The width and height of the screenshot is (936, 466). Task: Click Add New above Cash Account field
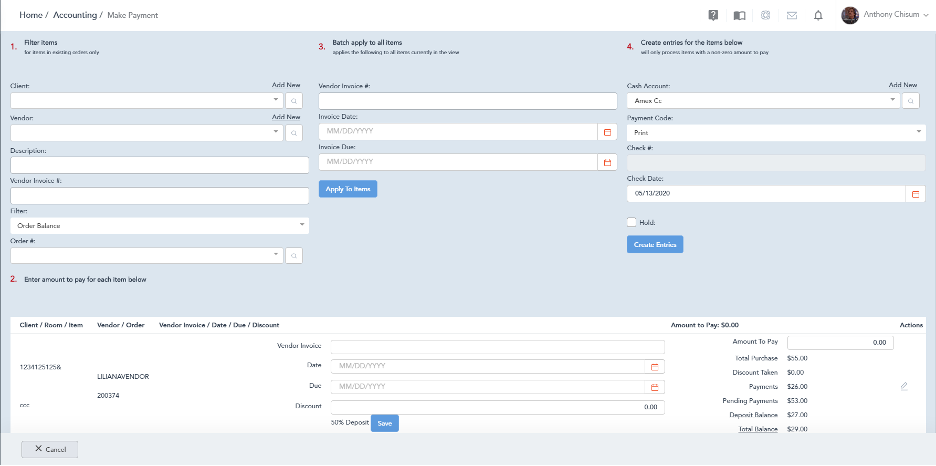pyautogui.click(x=903, y=85)
